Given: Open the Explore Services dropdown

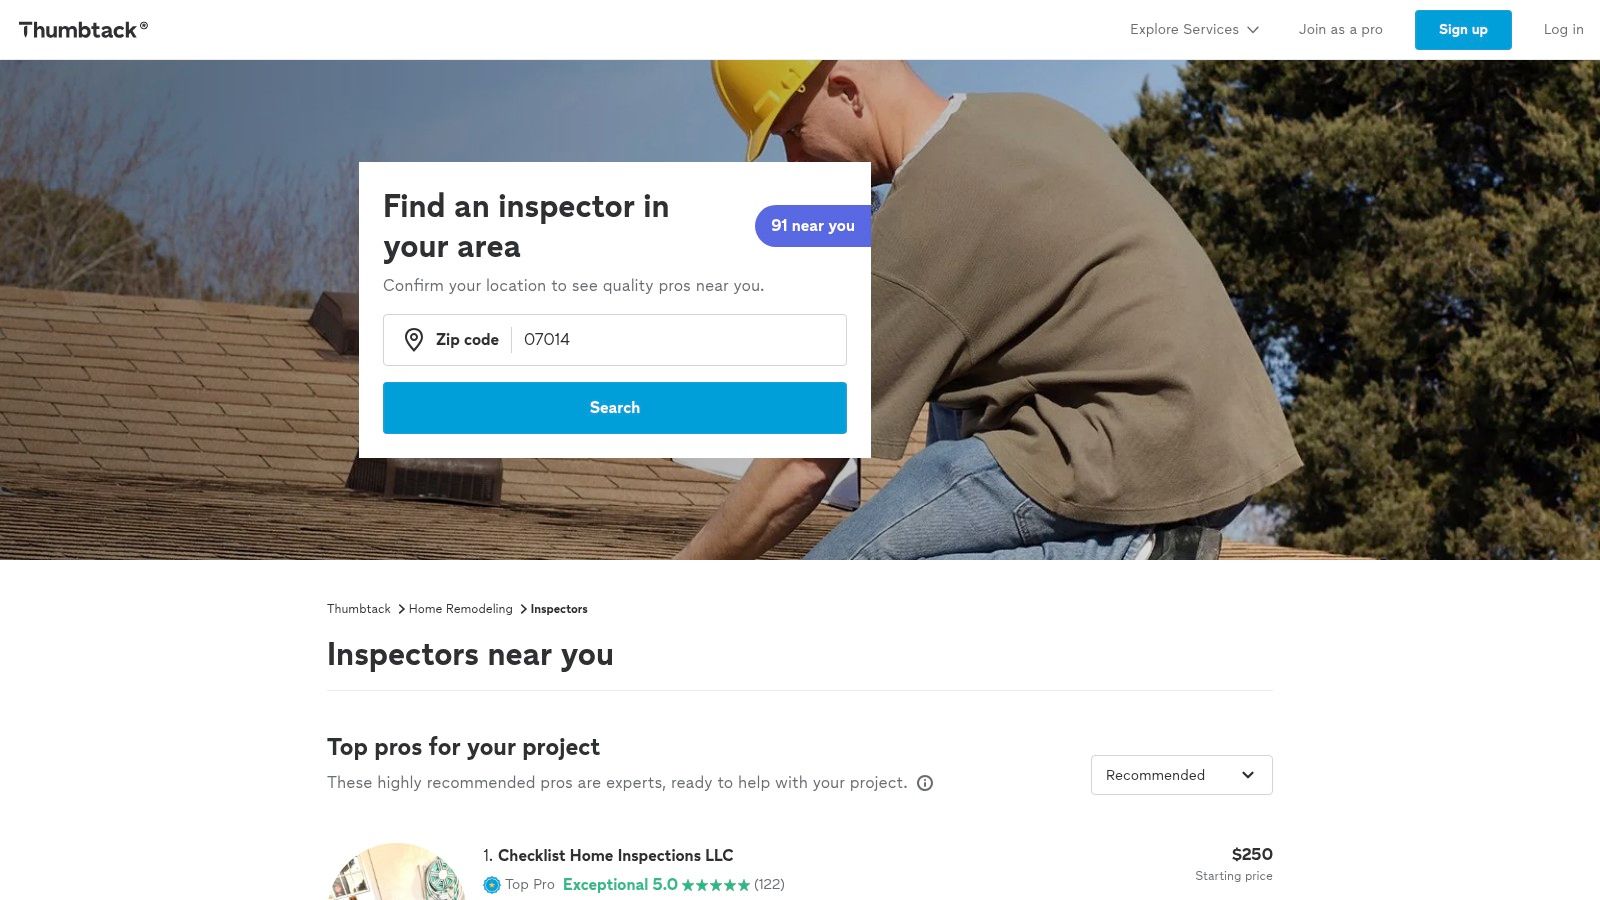Looking at the screenshot, I should (x=1194, y=30).
